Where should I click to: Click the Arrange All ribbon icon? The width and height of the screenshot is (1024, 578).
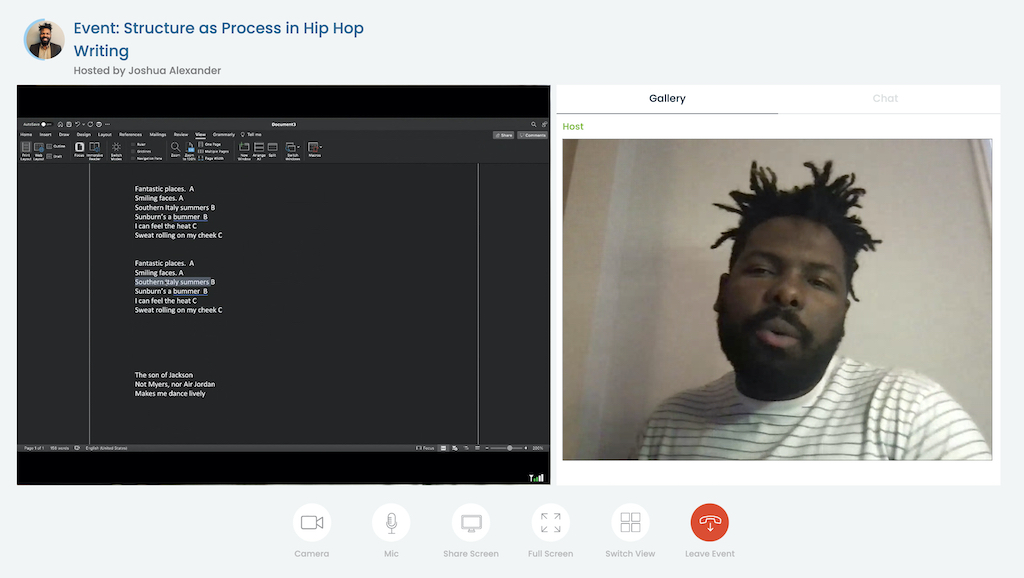pos(259,151)
